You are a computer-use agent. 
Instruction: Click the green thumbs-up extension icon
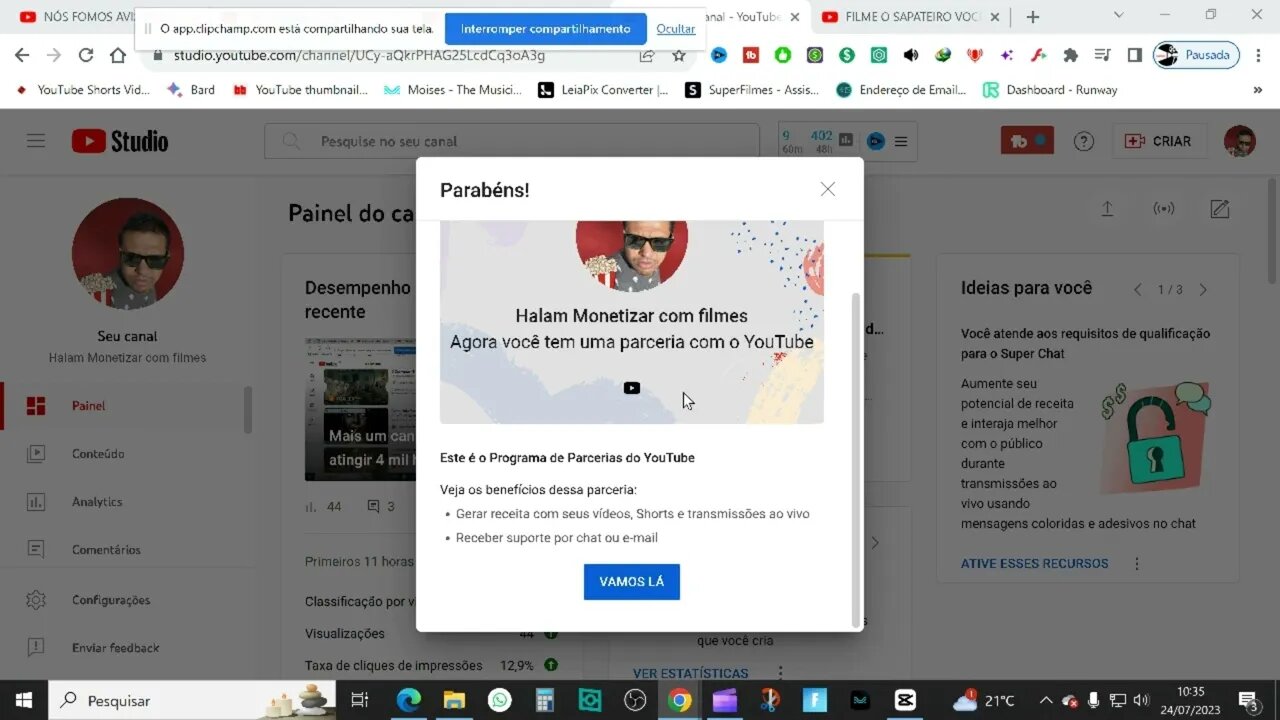pos(782,55)
